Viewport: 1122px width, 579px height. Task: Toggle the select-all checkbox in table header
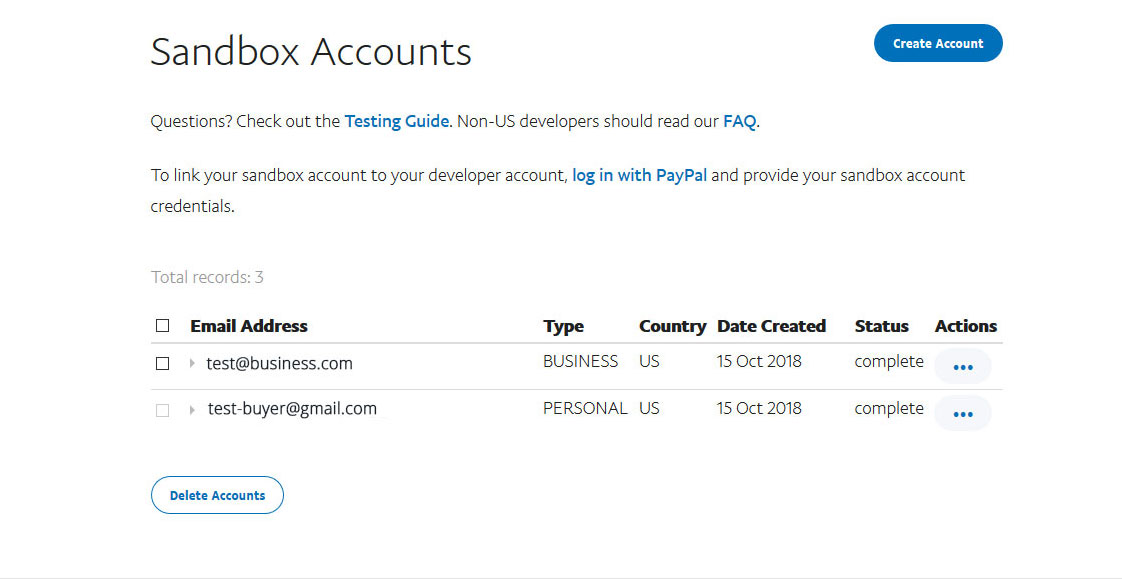point(163,326)
